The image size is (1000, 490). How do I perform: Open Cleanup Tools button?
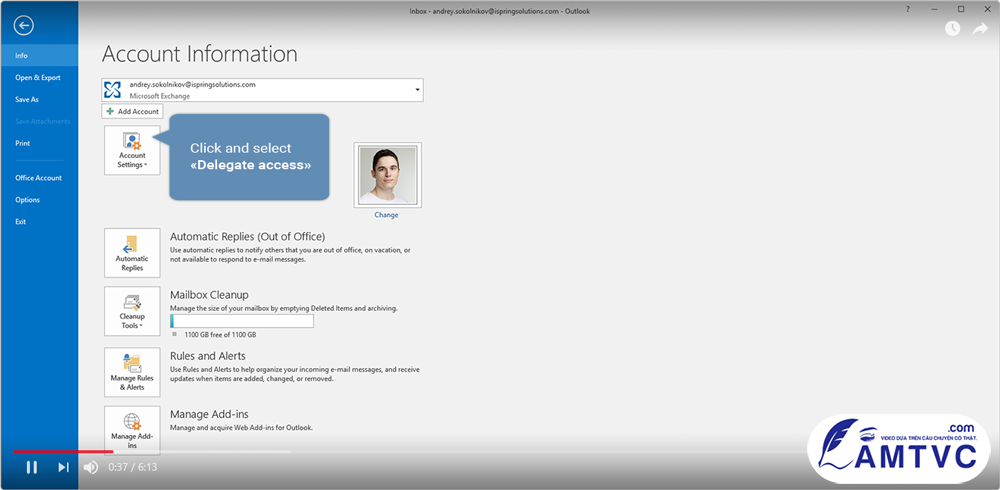(132, 311)
